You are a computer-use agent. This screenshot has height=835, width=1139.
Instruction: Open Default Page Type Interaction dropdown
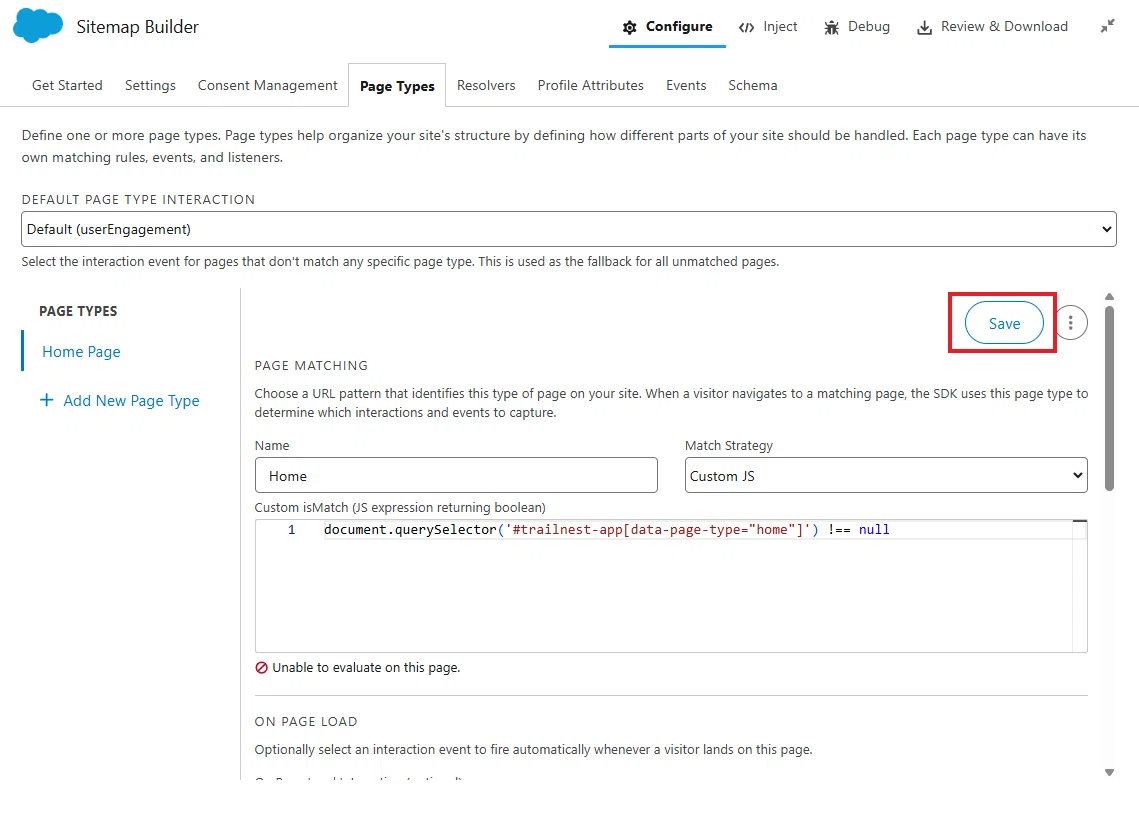point(569,229)
